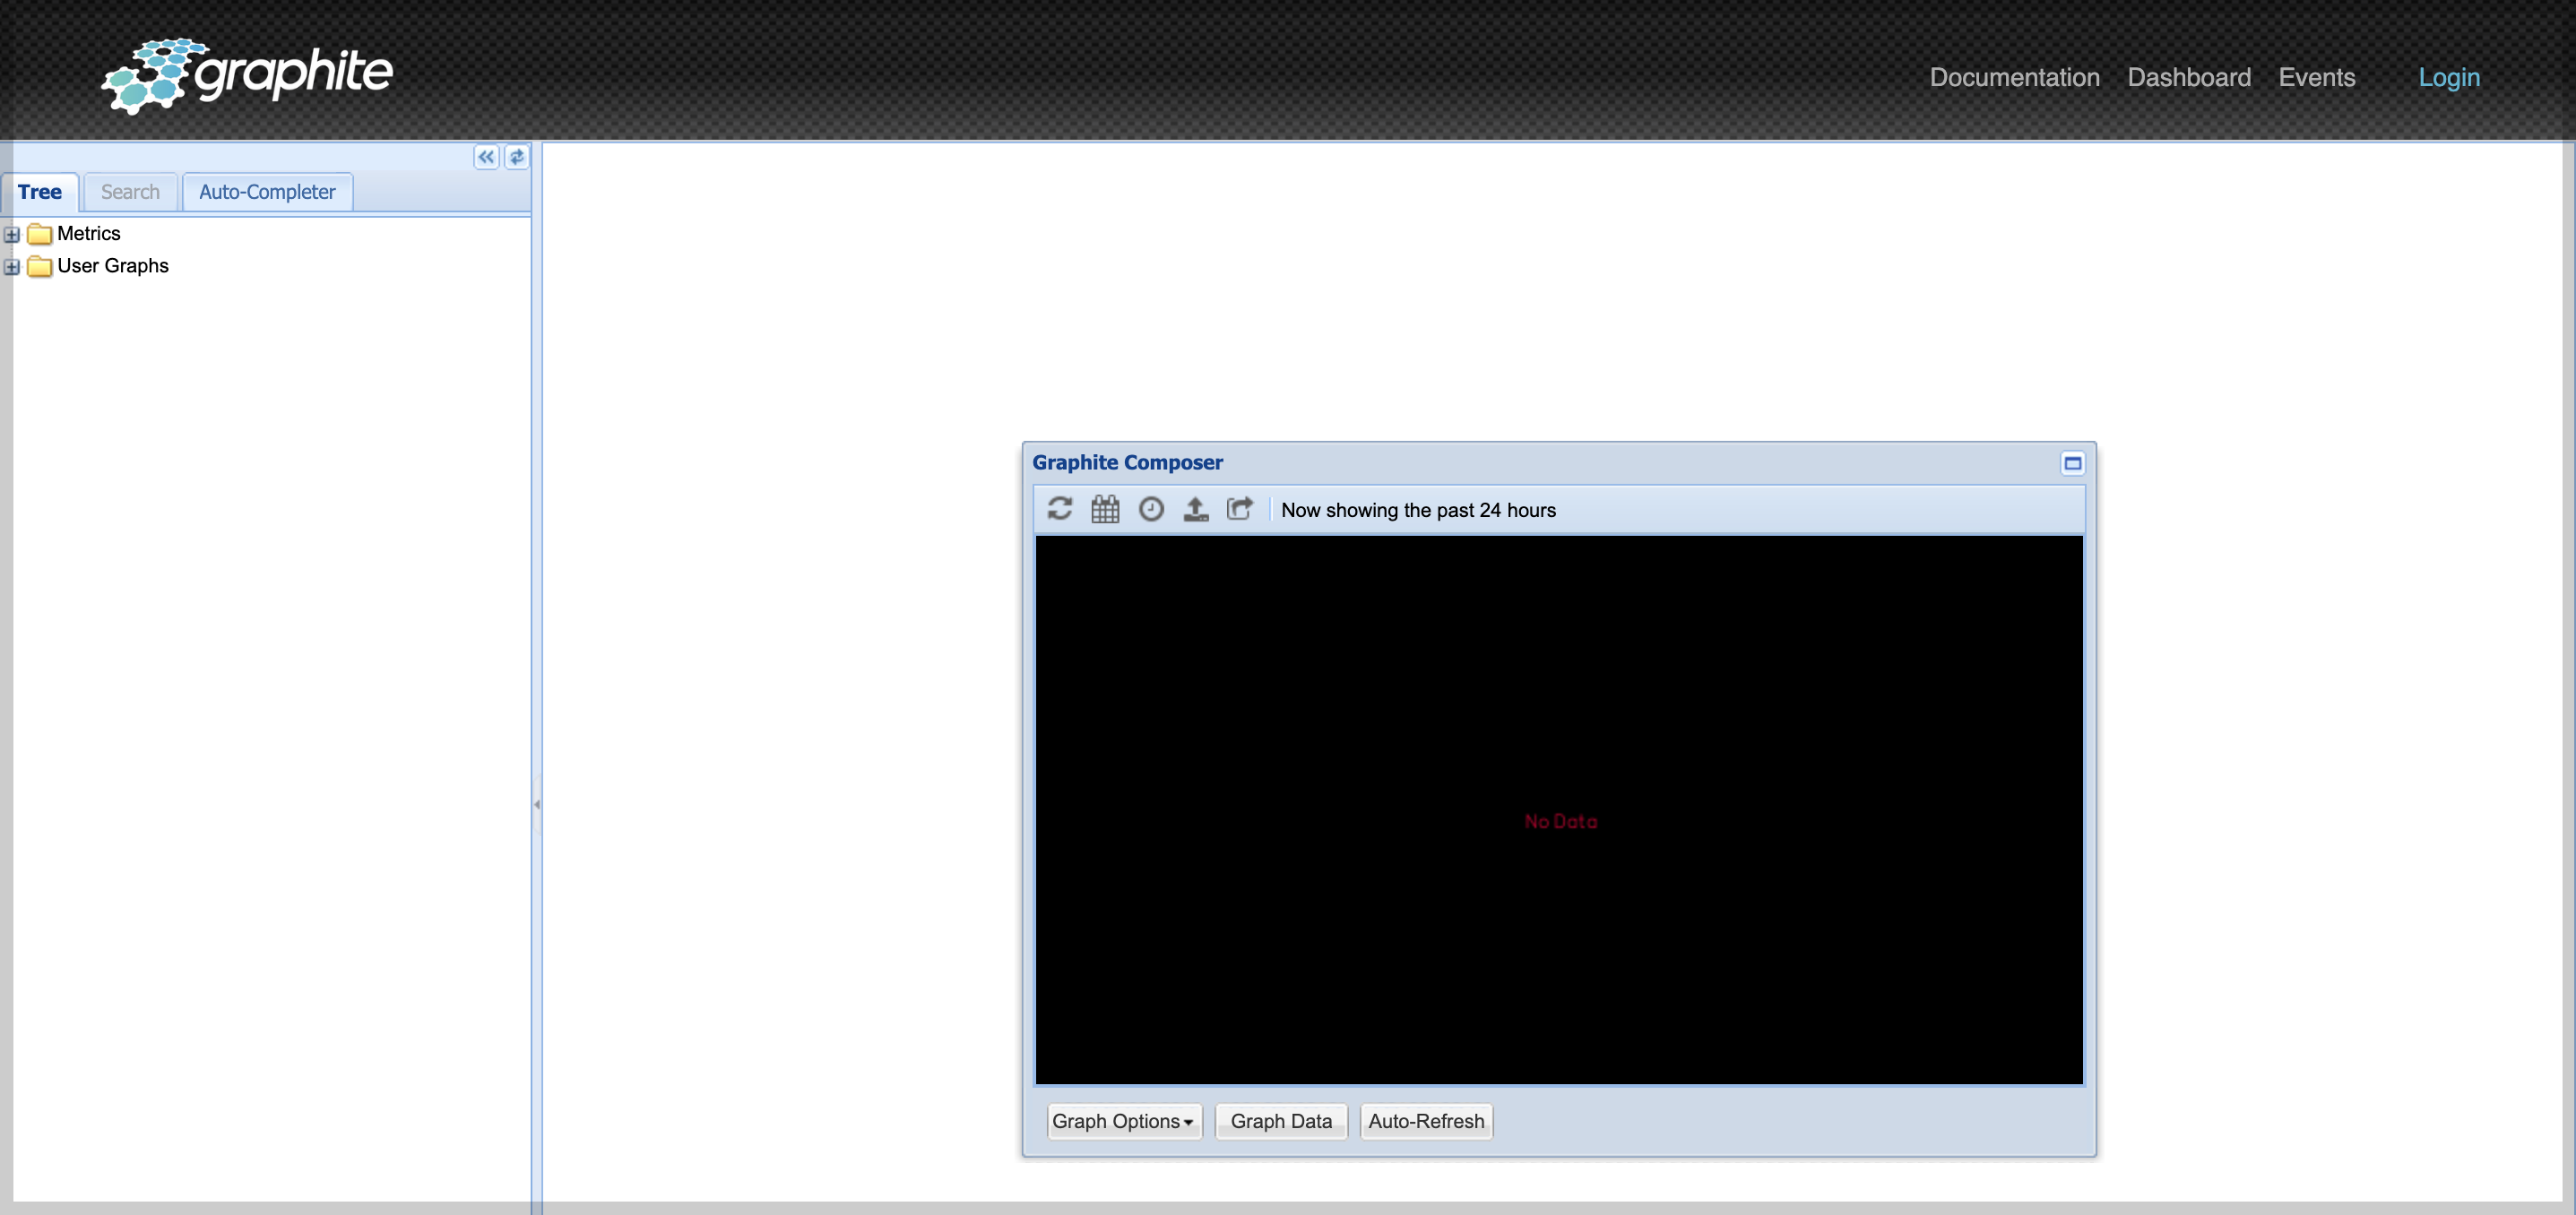Image resolution: width=2576 pixels, height=1215 pixels.
Task: Open the Login link
Action: coord(2448,77)
